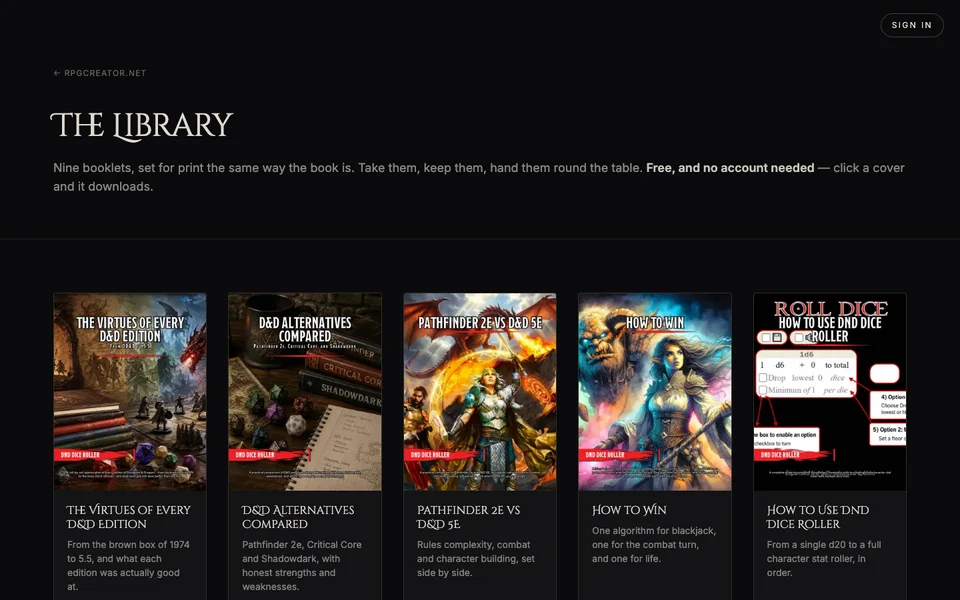Image resolution: width=960 pixels, height=600 pixels.
Task: Click 'Pathfinder 2e, Critical Core and Shadowdark' description
Action: point(302,565)
